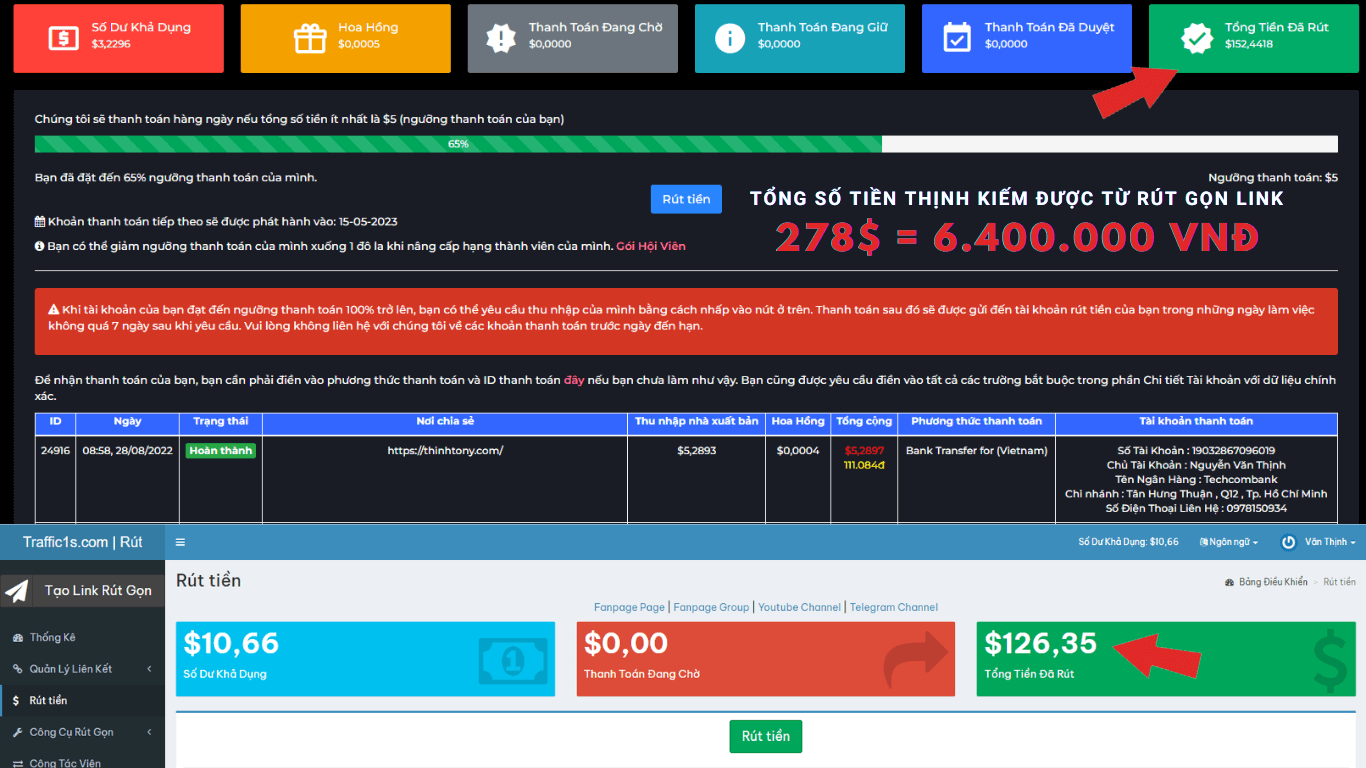
Task: Click the 65% payment threshold progress bar
Action: click(x=458, y=144)
